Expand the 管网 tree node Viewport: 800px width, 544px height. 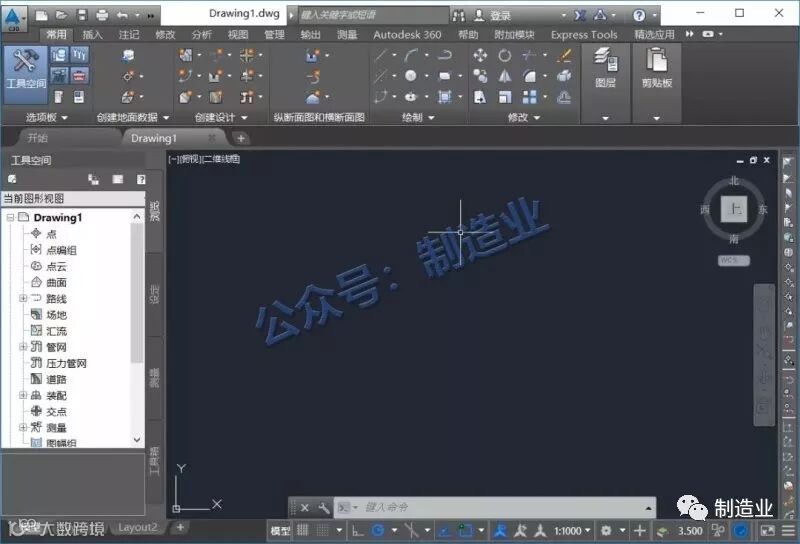tap(23, 347)
